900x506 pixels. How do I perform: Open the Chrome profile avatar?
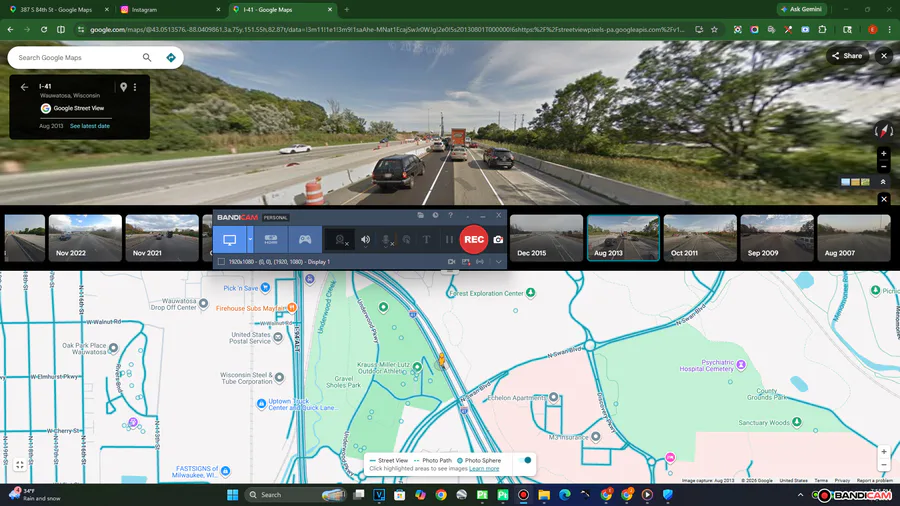[872, 29]
